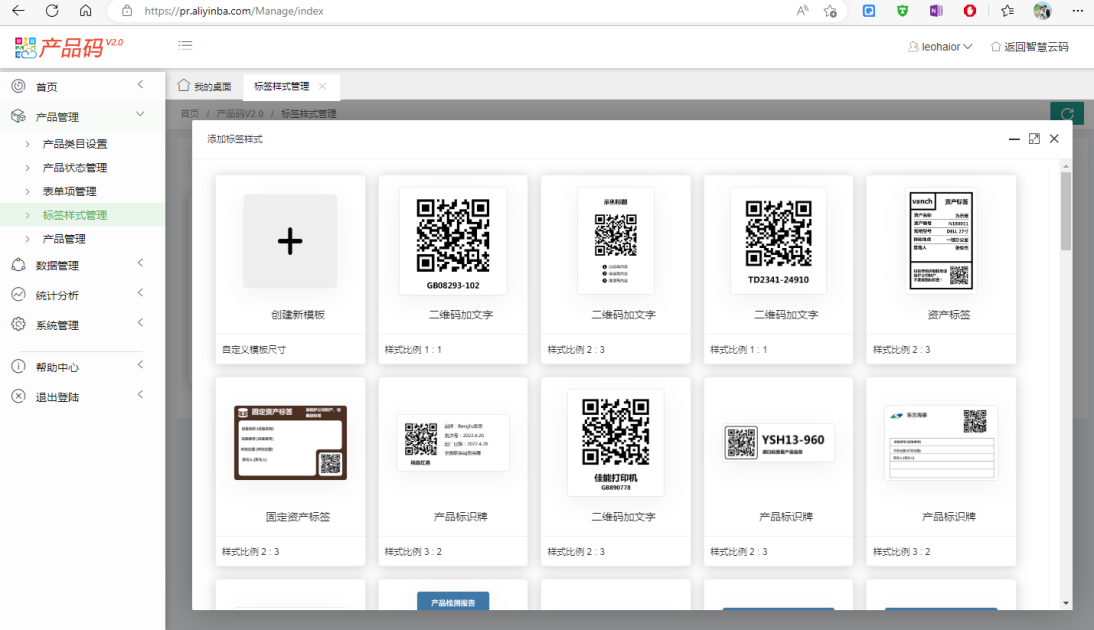1094x630 pixels.
Task: Select the 资产标签 template thumbnail
Action: point(940,241)
